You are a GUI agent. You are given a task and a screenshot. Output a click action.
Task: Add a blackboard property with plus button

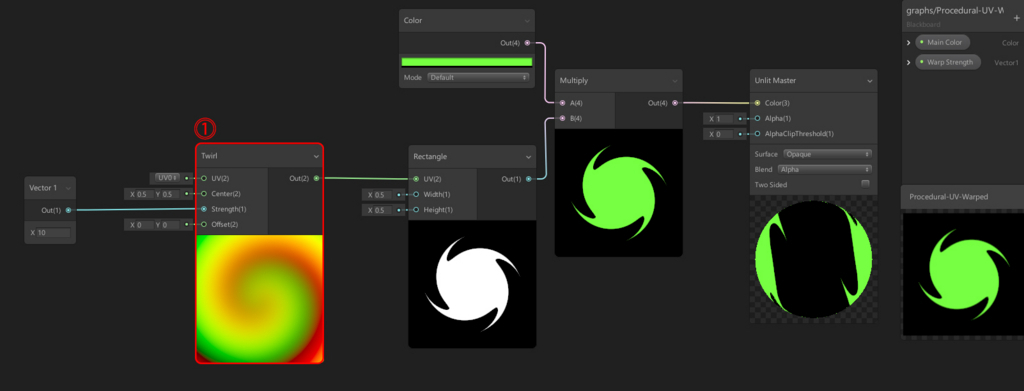[1016, 18]
